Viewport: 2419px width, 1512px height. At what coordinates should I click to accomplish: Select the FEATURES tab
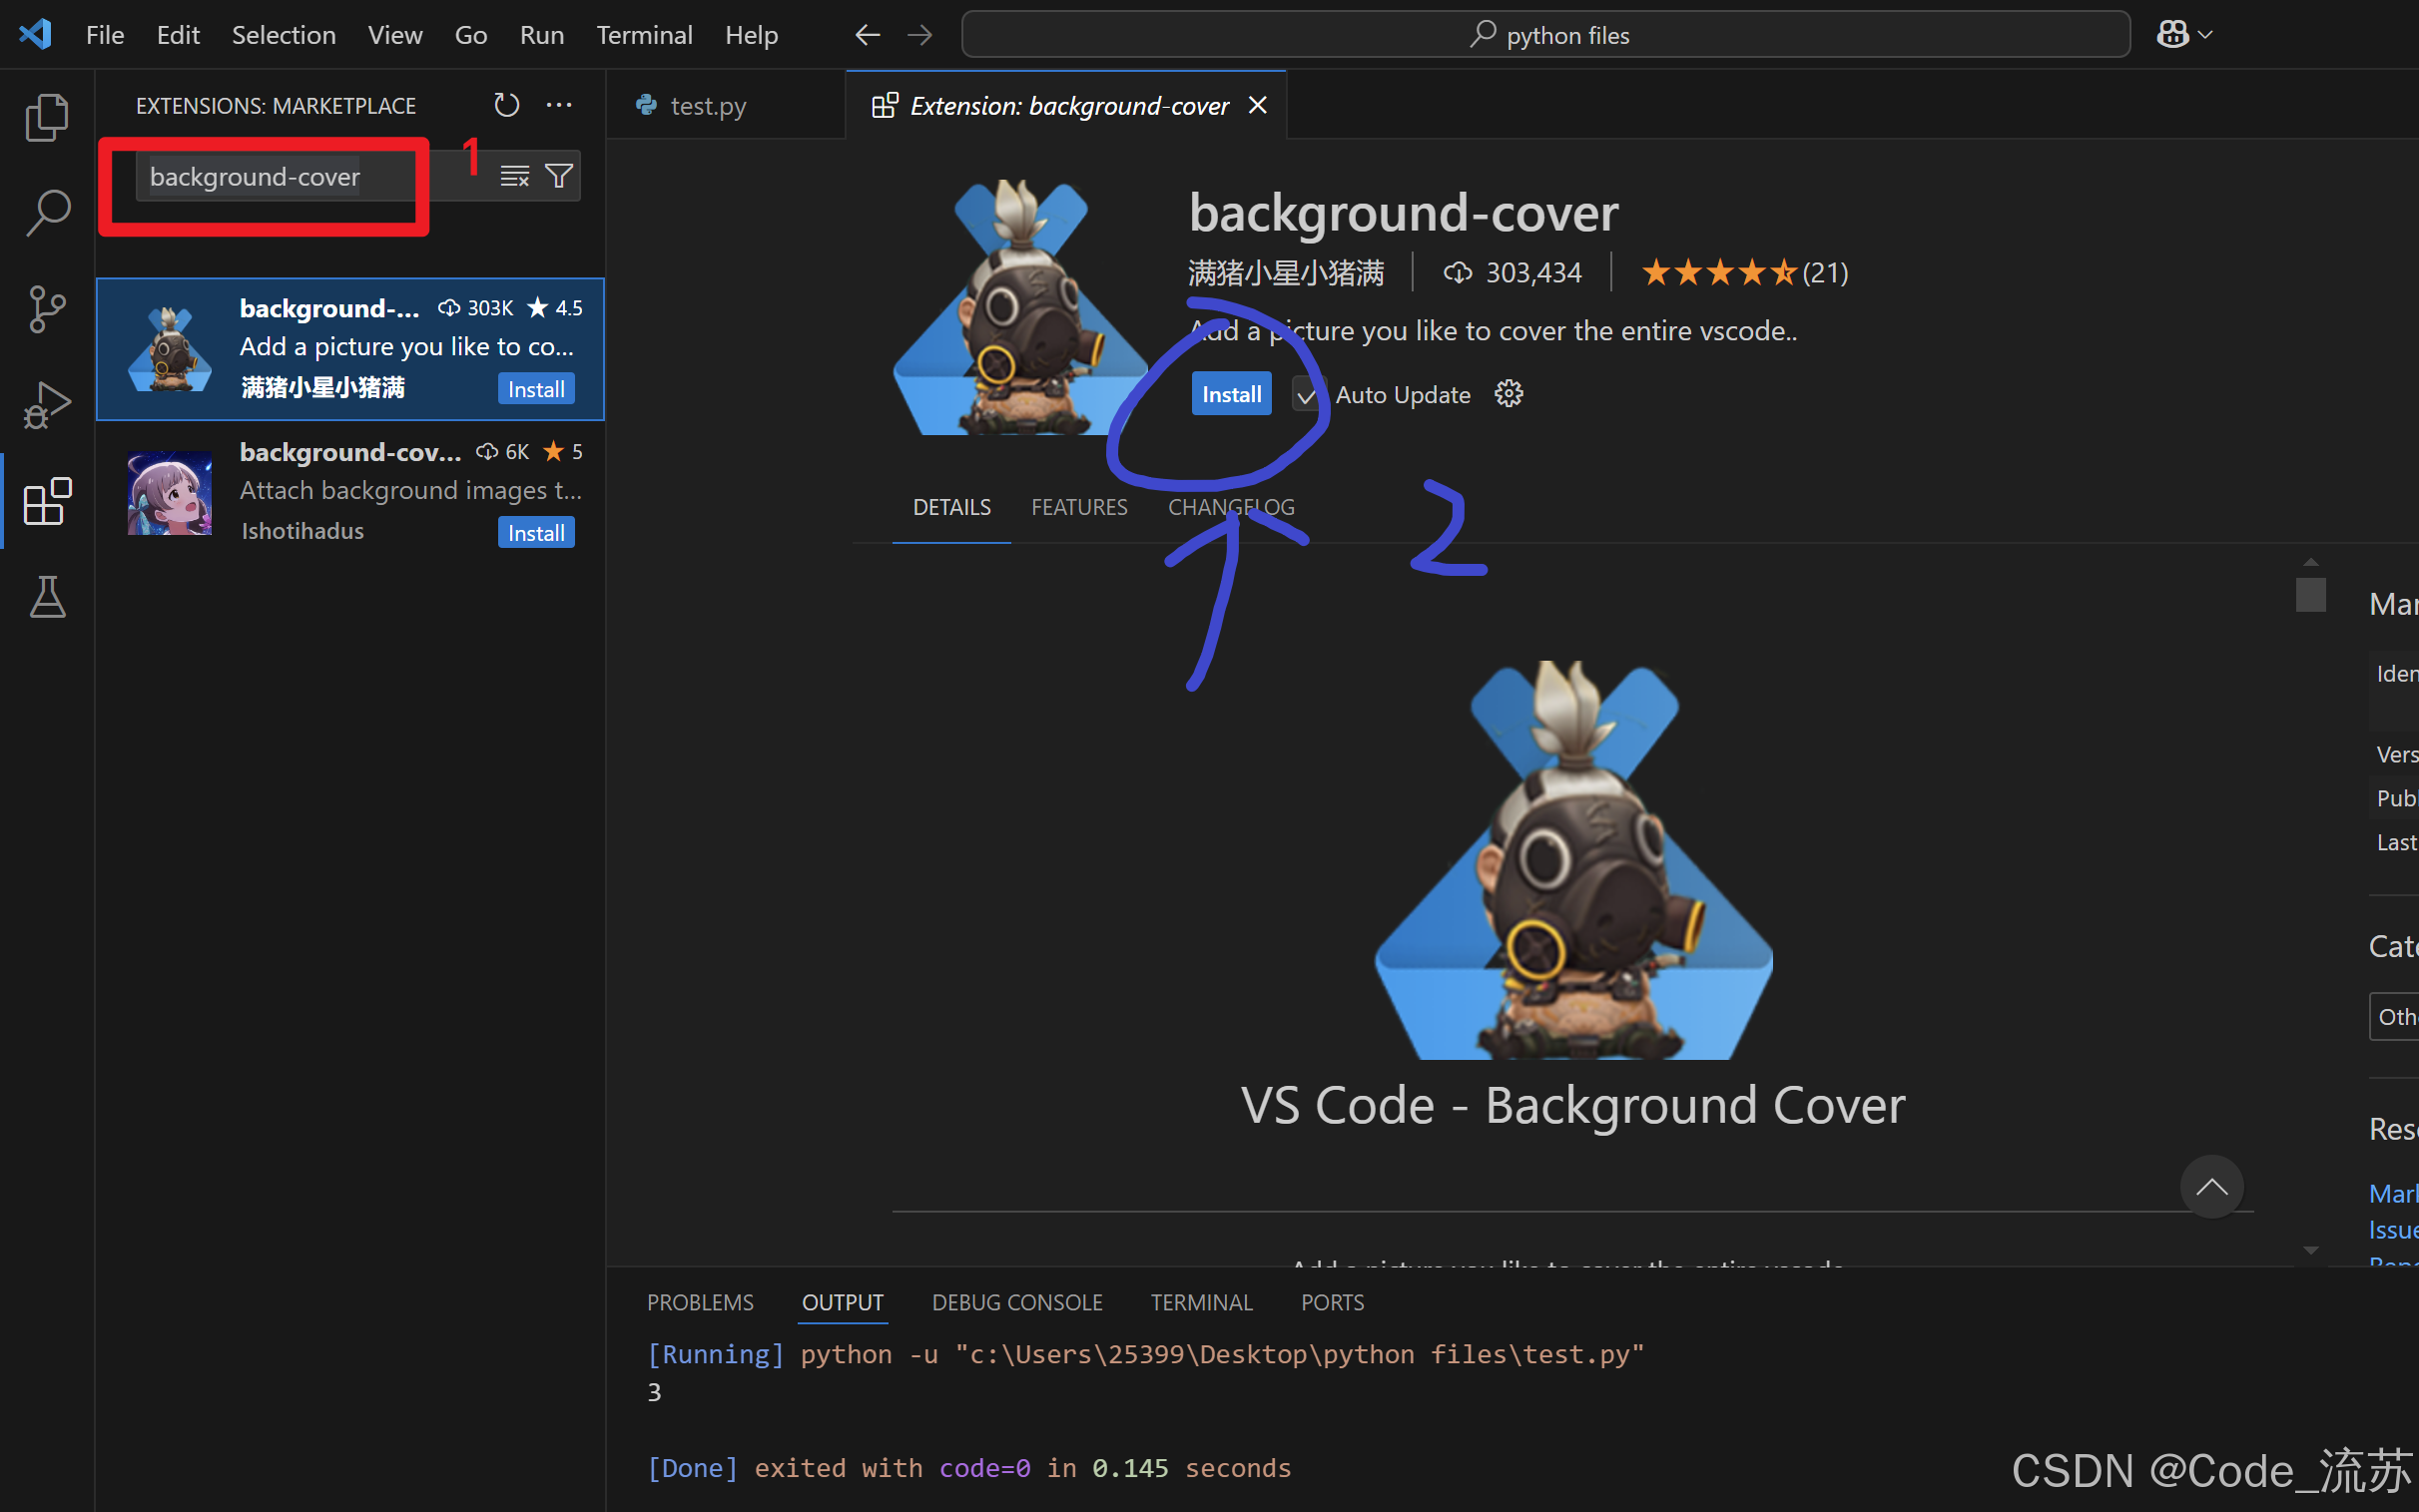pos(1079,507)
